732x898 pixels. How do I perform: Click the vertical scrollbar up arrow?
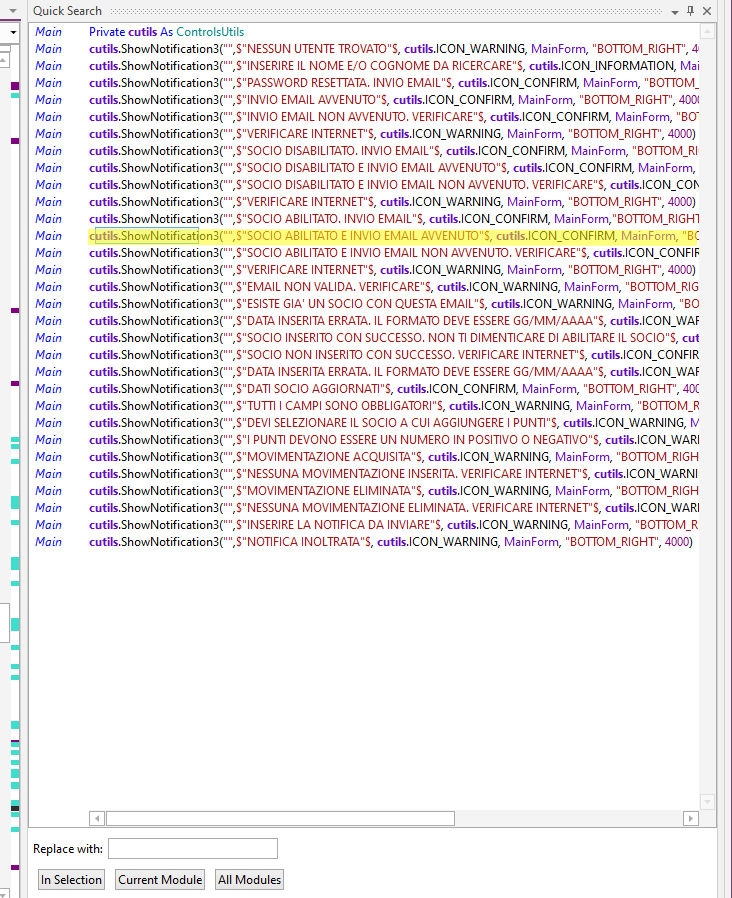[707, 31]
